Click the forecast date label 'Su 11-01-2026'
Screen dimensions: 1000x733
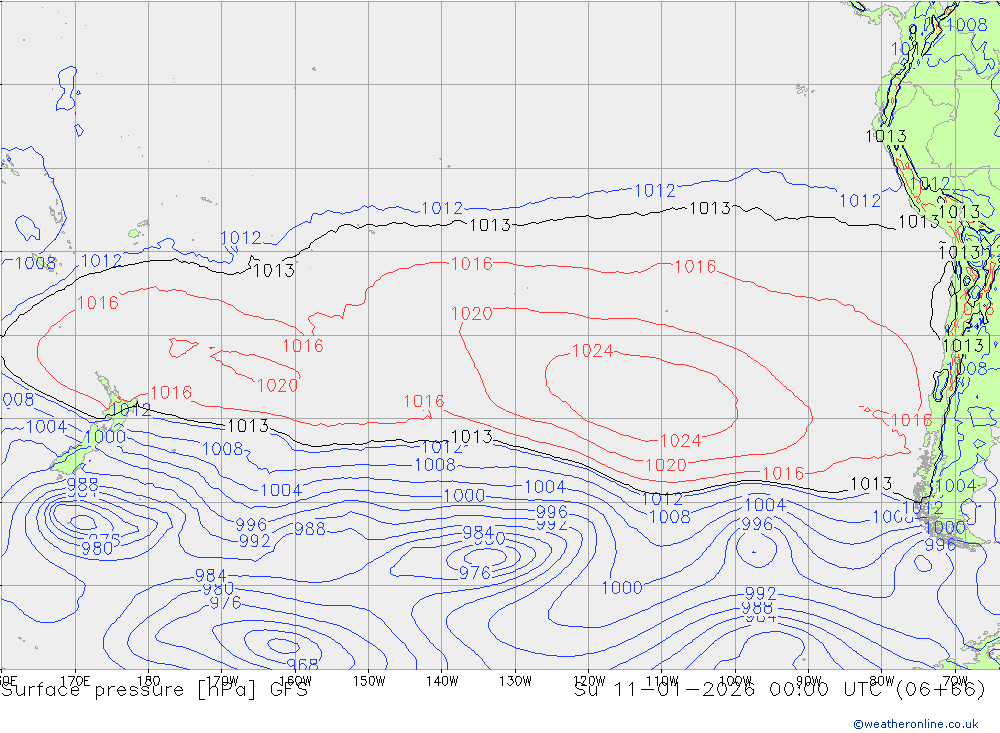[664, 690]
